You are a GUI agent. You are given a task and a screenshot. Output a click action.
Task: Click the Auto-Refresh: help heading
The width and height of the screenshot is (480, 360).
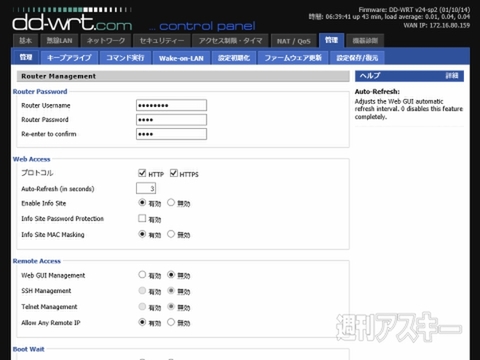pyautogui.click(x=377, y=92)
